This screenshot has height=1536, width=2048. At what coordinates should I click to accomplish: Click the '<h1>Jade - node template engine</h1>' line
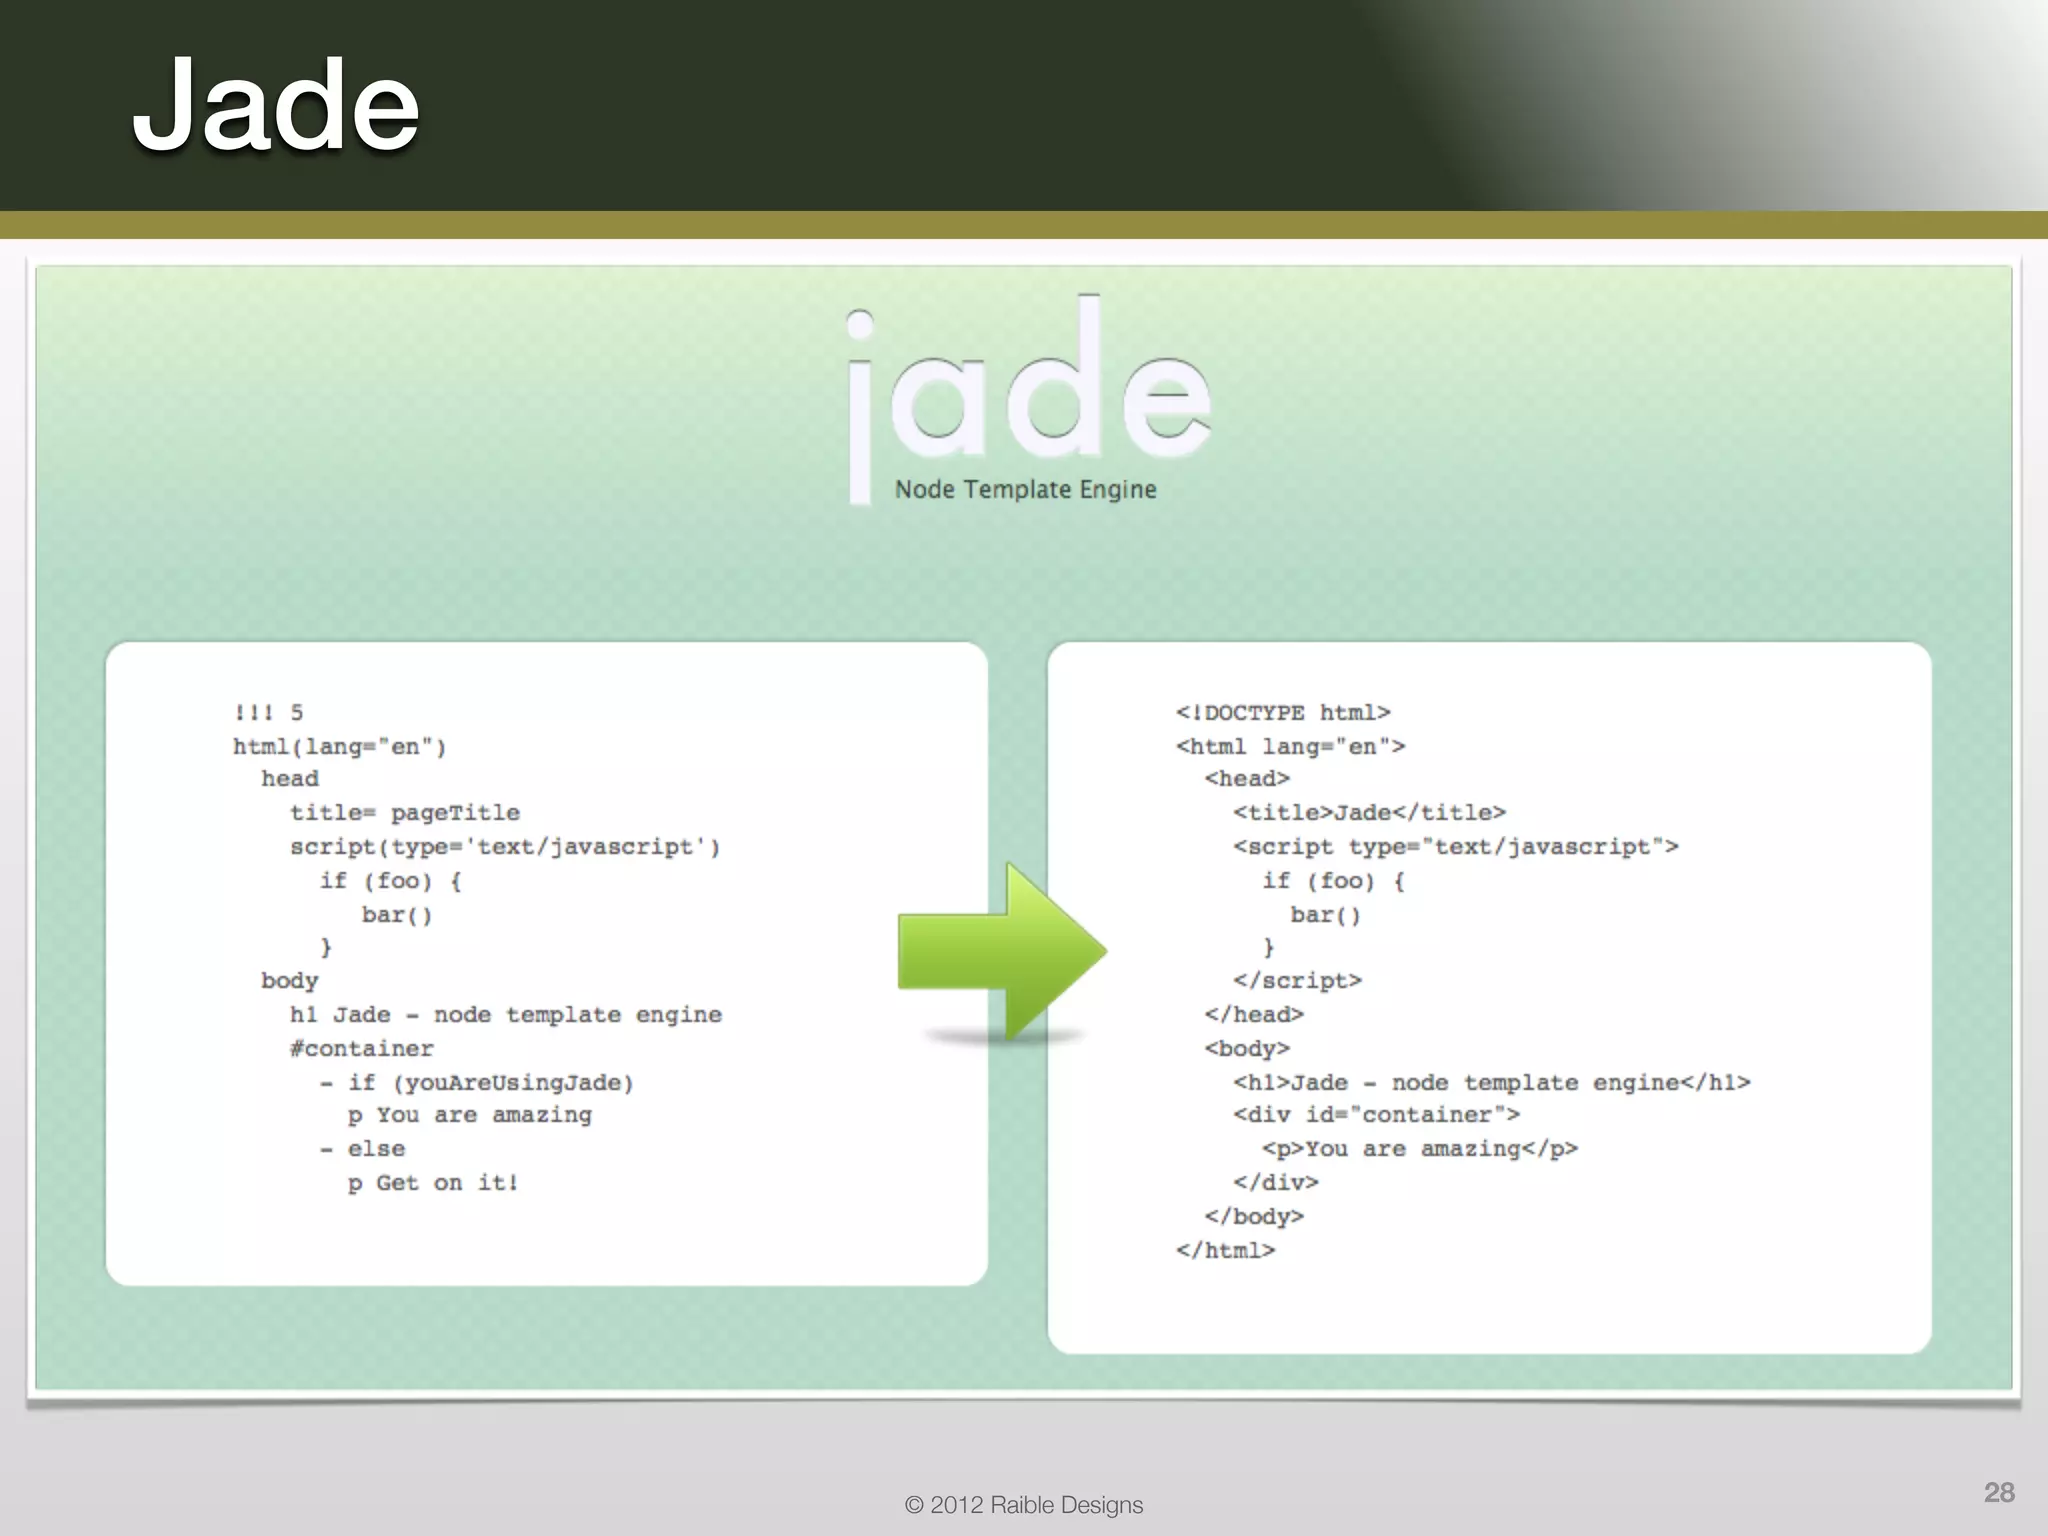[x=1492, y=1082]
